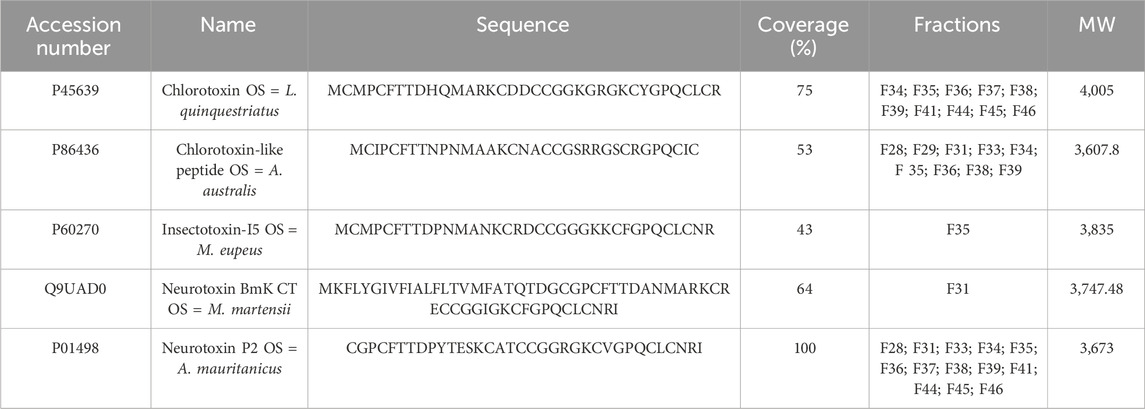
Task: Click the F31 fraction in Q9UAD0 row
Action: tap(956, 290)
